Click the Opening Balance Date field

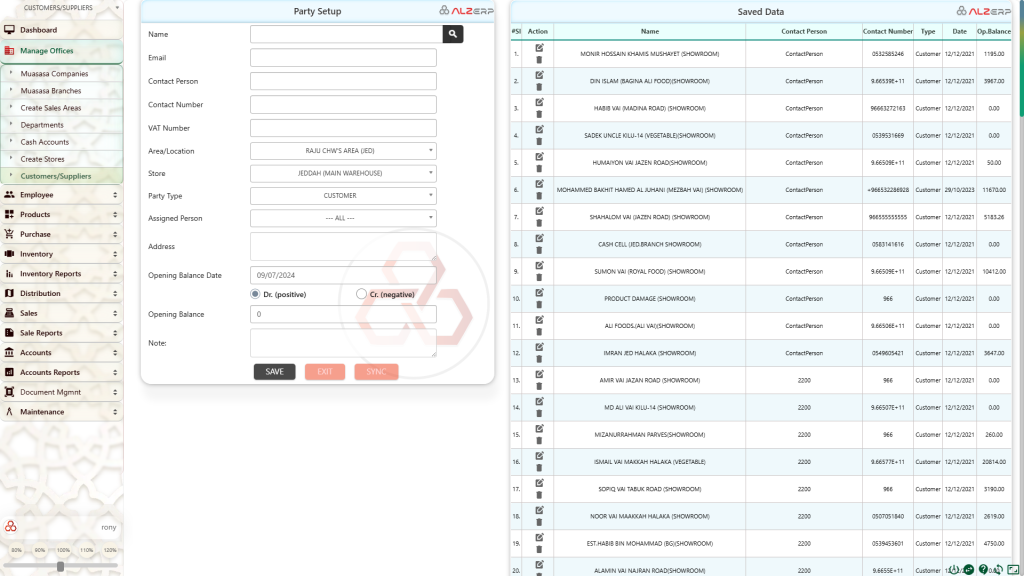coord(343,275)
